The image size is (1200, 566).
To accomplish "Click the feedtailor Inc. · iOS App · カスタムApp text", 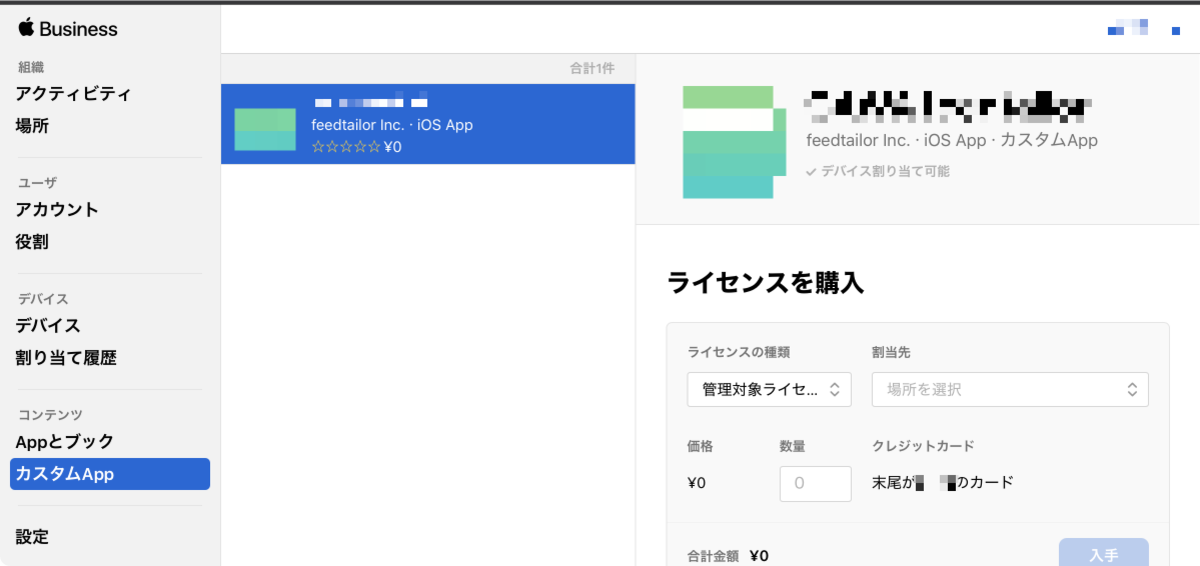I will tap(952, 141).
